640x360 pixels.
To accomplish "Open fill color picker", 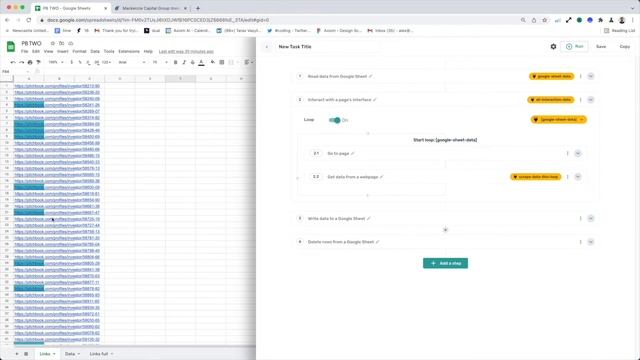I will point(213,62).
